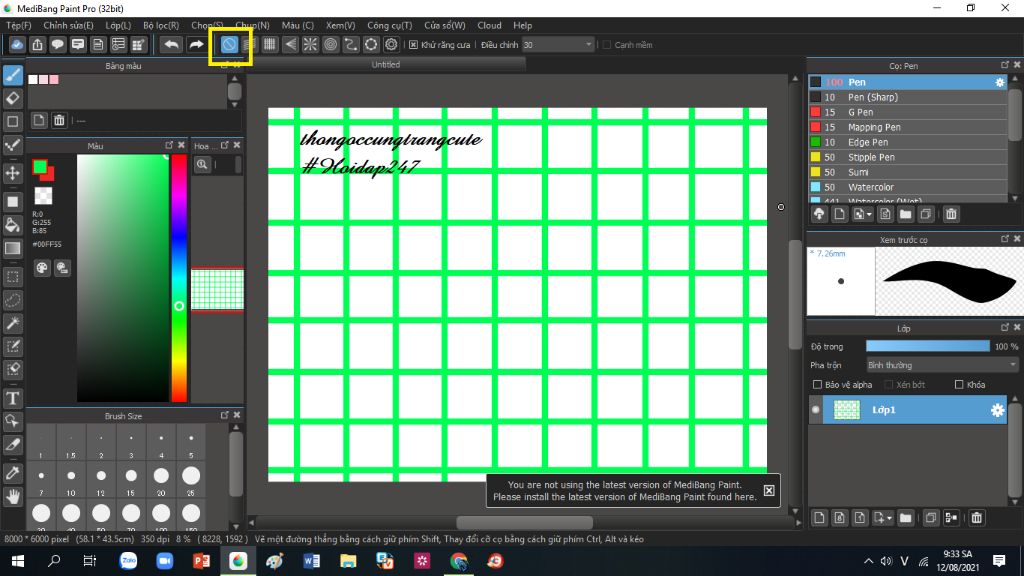Open snap settings gear icon
This screenshot has height=576, width=1024.
(391, 44)
